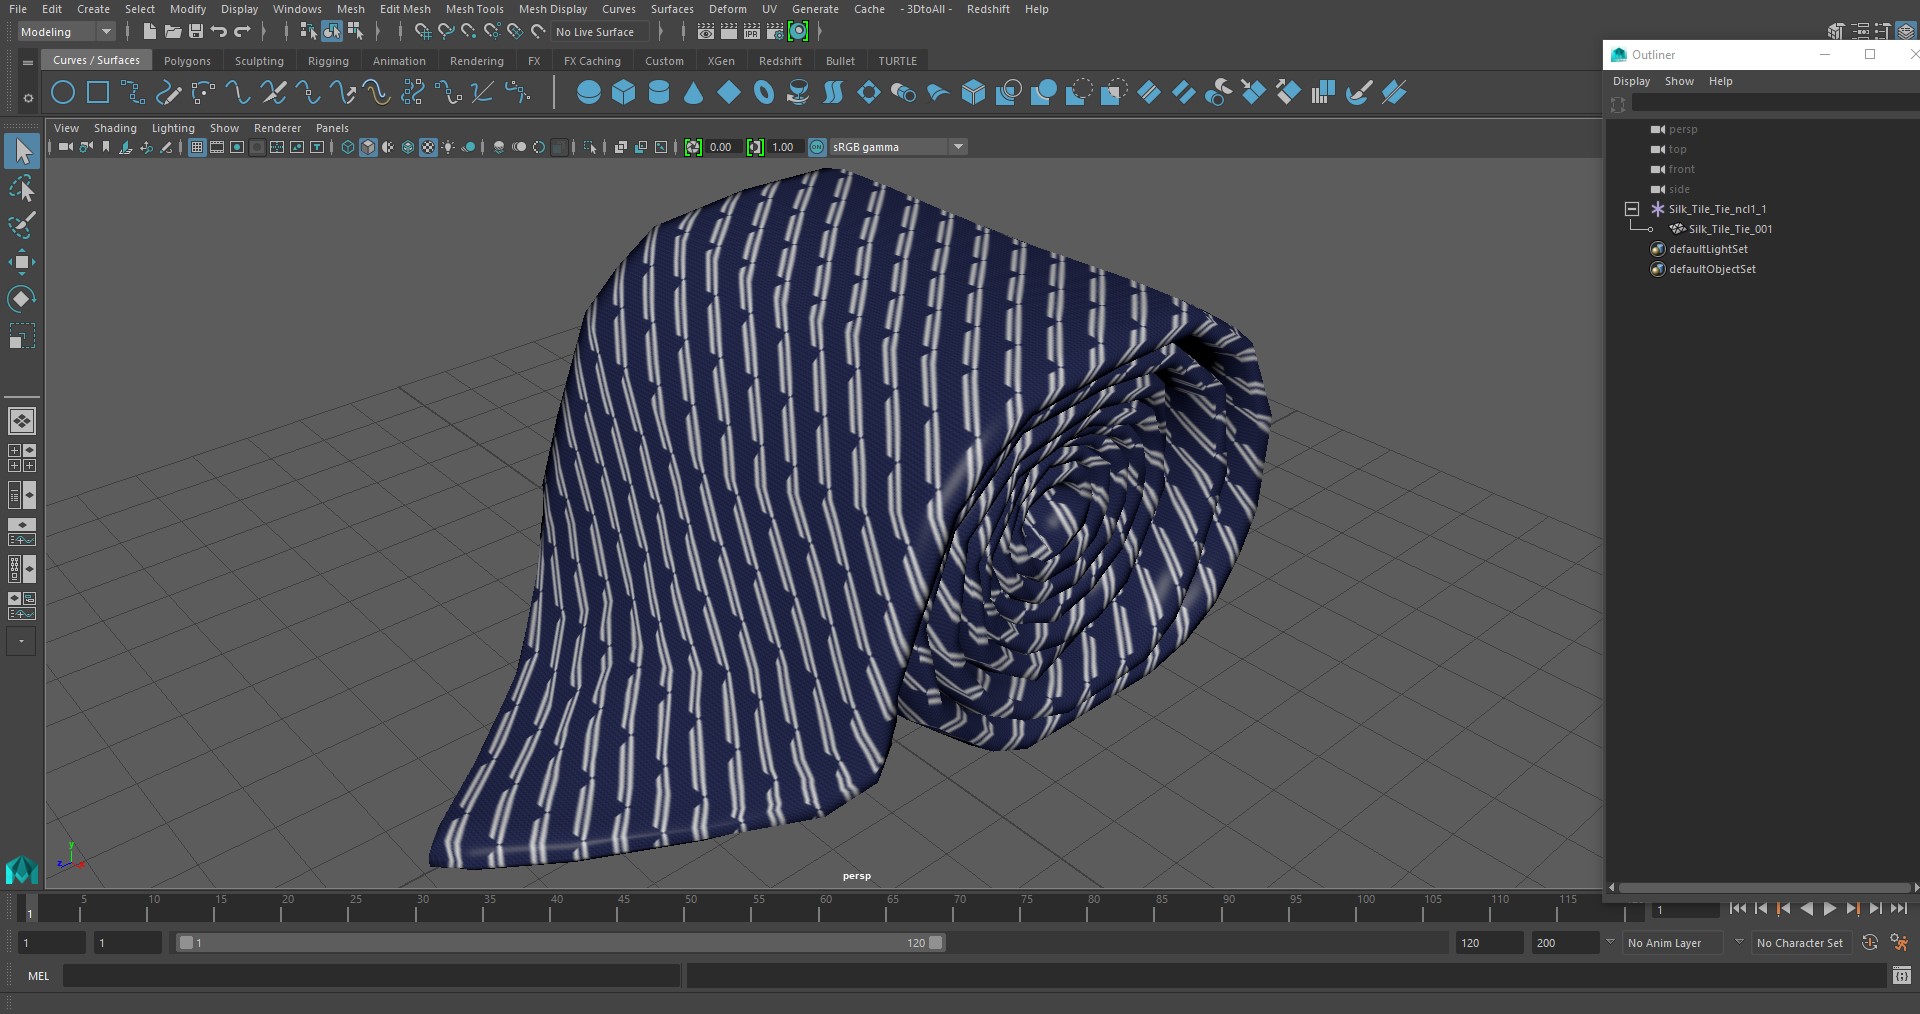
Task: Select the persp camera in the Outliner
Action: point(1682,129)
